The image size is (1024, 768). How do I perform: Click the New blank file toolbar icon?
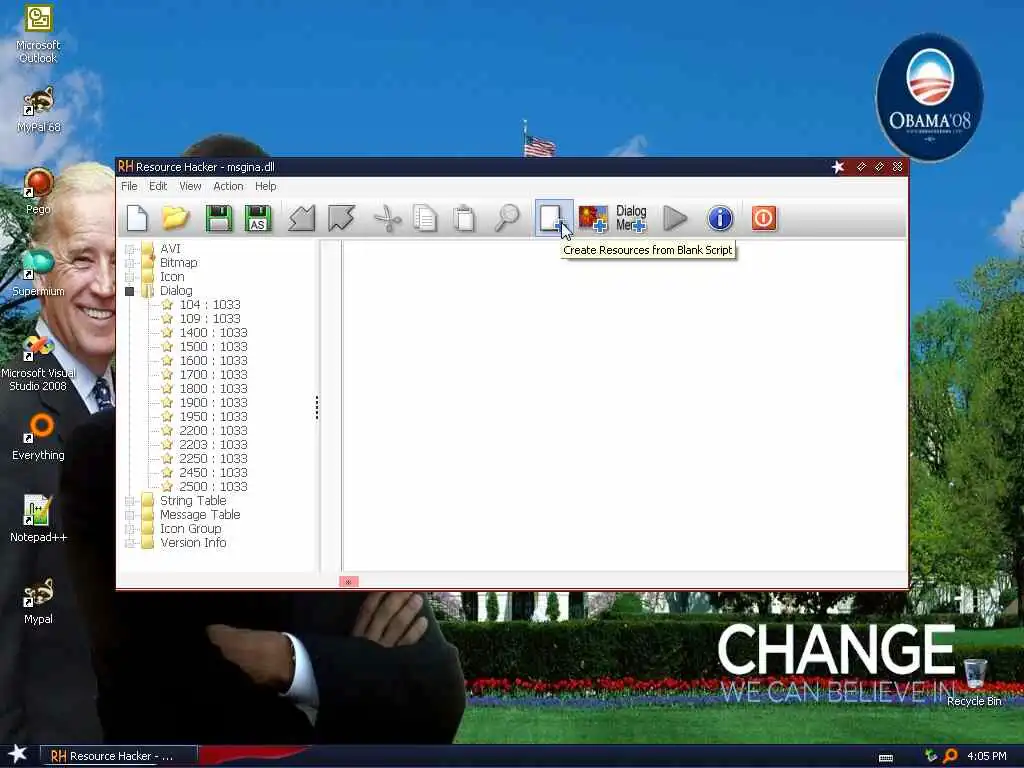(x=137, y=218)
